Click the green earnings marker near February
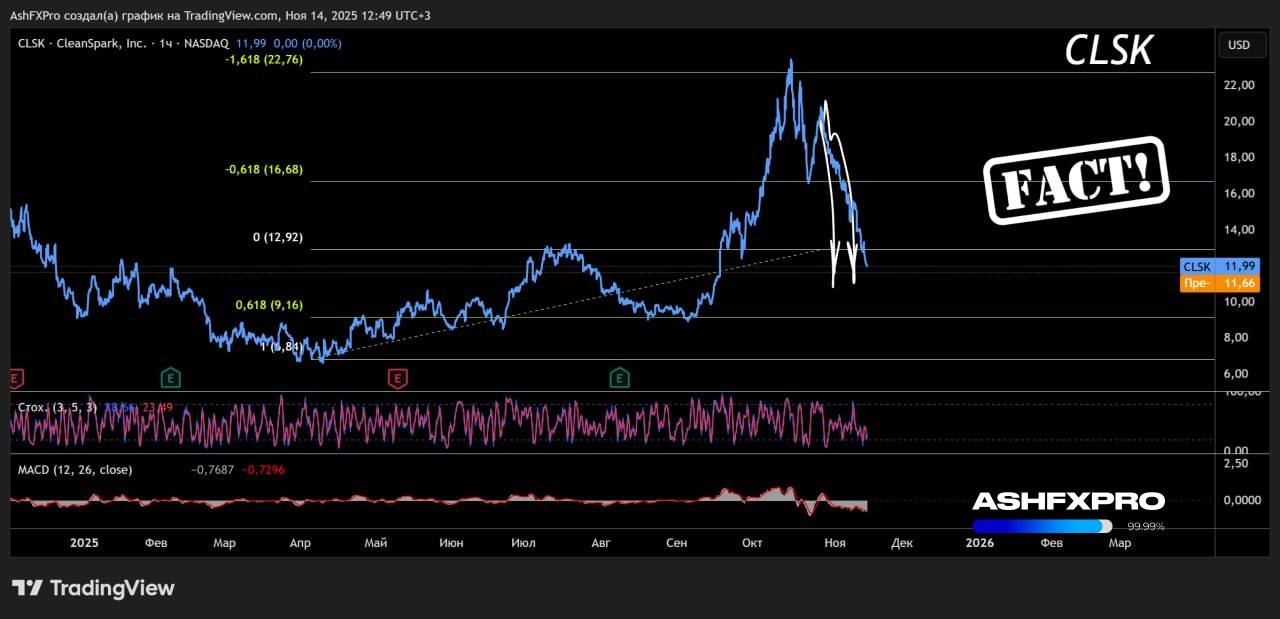 [x=171, y=377]
